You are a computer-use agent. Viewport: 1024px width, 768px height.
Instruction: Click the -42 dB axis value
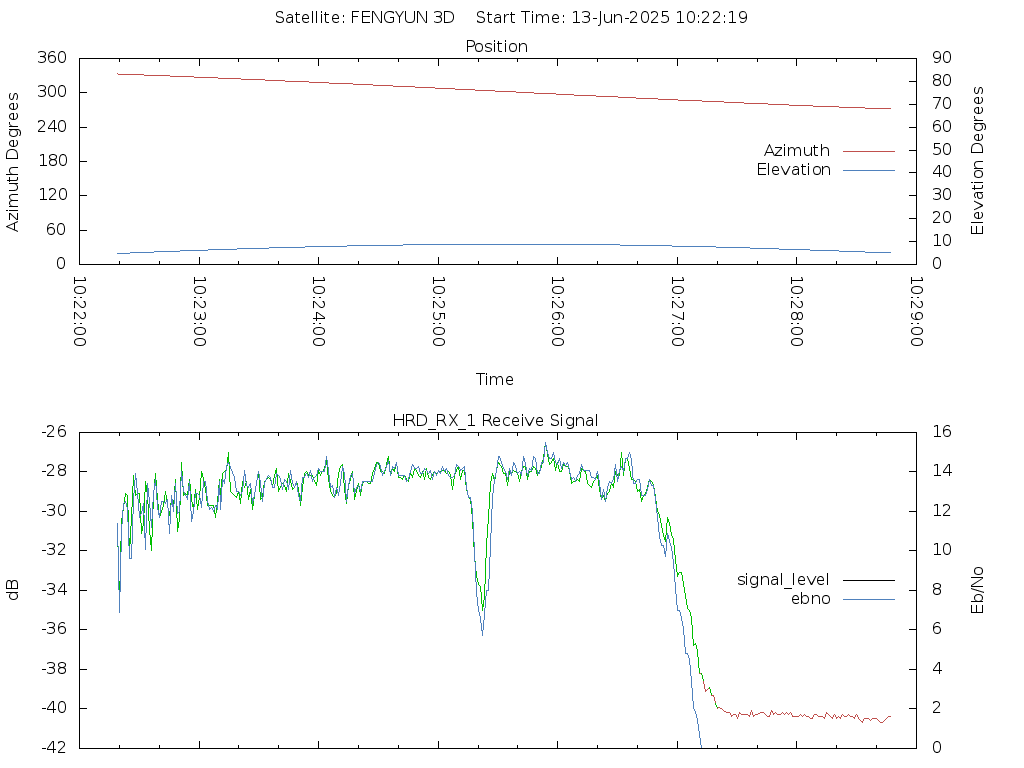pyautogui.click(x=54, y=747)
